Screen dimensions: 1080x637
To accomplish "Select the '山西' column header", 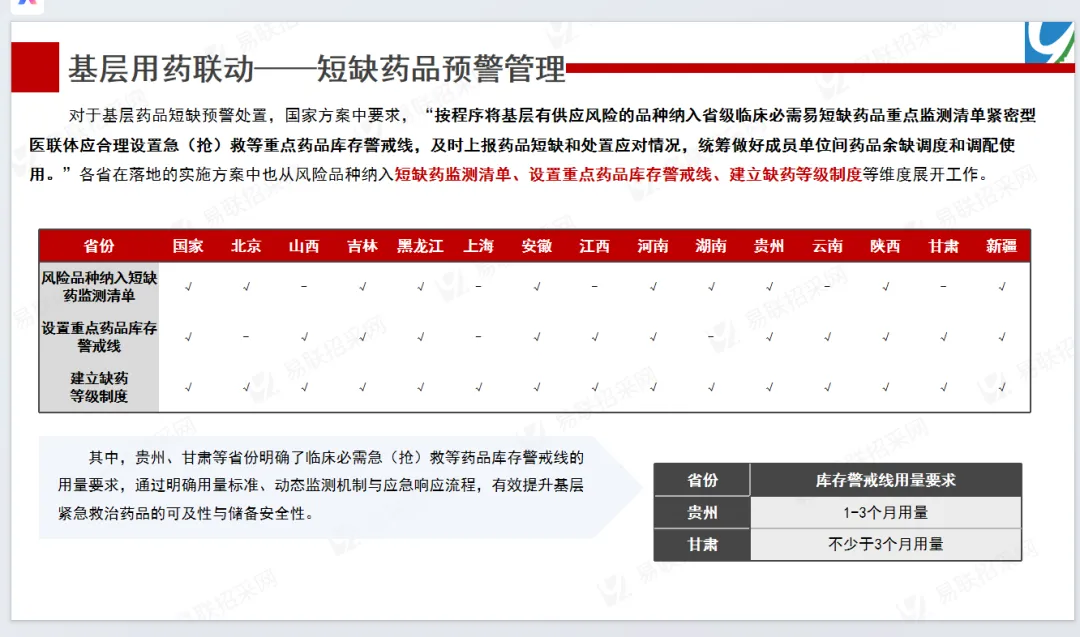I will click(x=304, y=246).
